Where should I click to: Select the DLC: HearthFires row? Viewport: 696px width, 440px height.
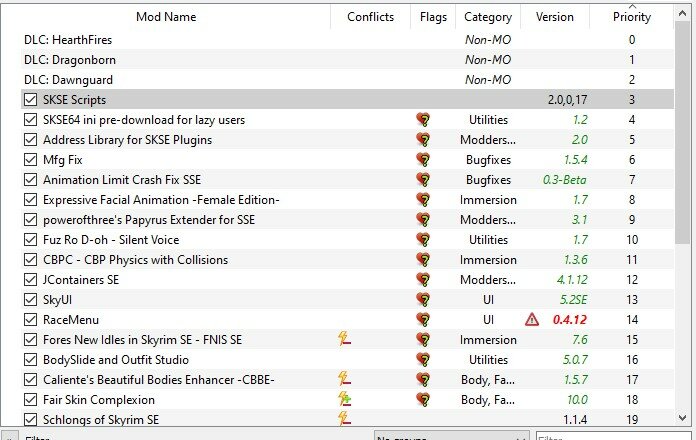pos(347,40)
